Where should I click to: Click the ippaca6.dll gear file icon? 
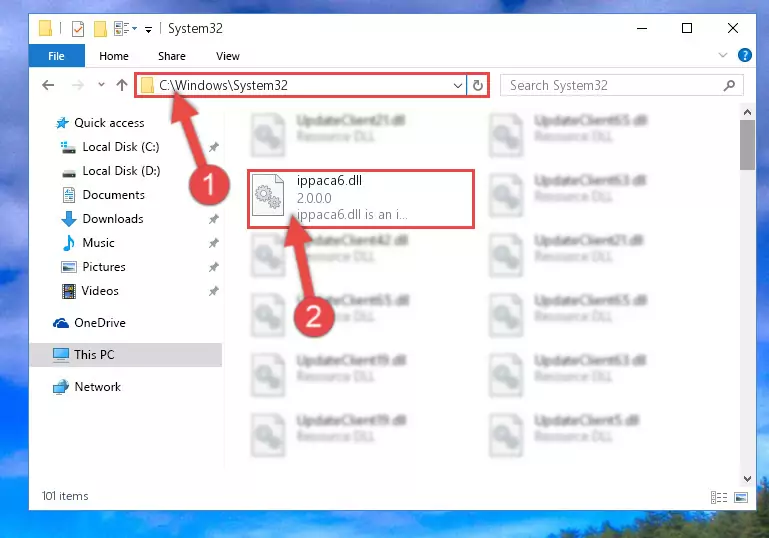pos(268,195)
